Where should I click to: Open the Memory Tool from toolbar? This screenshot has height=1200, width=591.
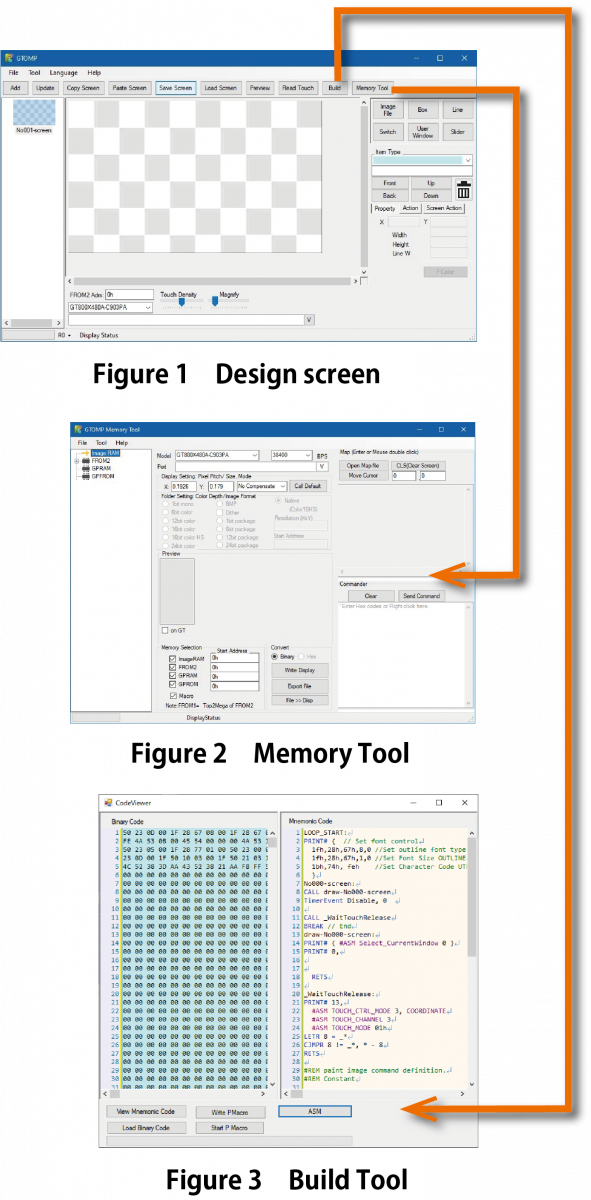[x=373, y=88]
